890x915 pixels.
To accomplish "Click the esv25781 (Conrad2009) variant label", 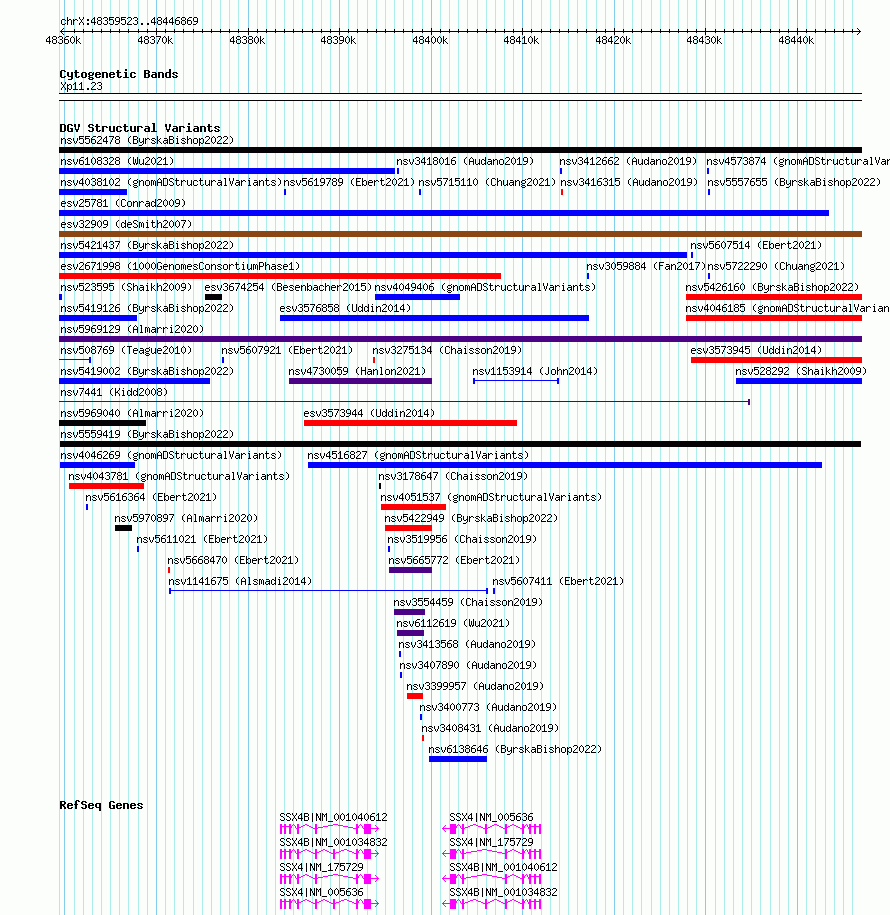I will [123, 204].
